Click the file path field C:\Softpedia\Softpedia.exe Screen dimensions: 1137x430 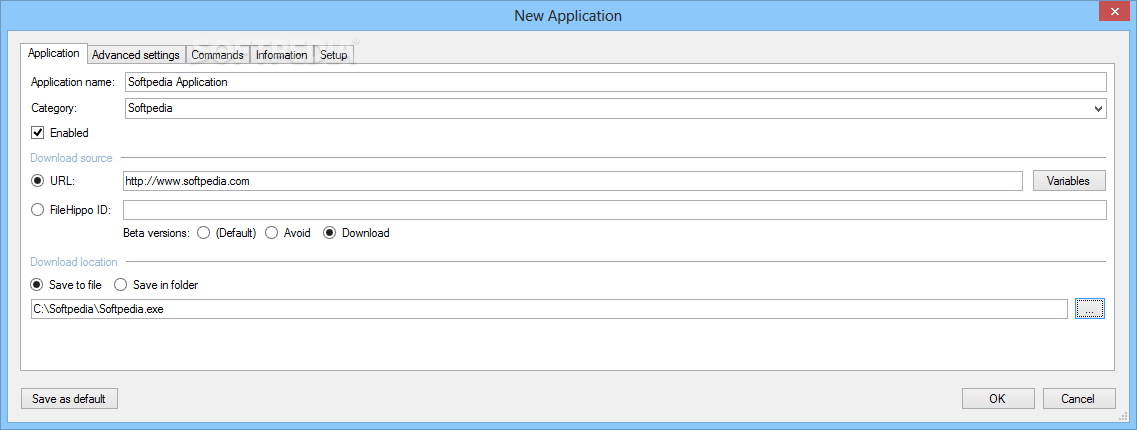[549, 309]
